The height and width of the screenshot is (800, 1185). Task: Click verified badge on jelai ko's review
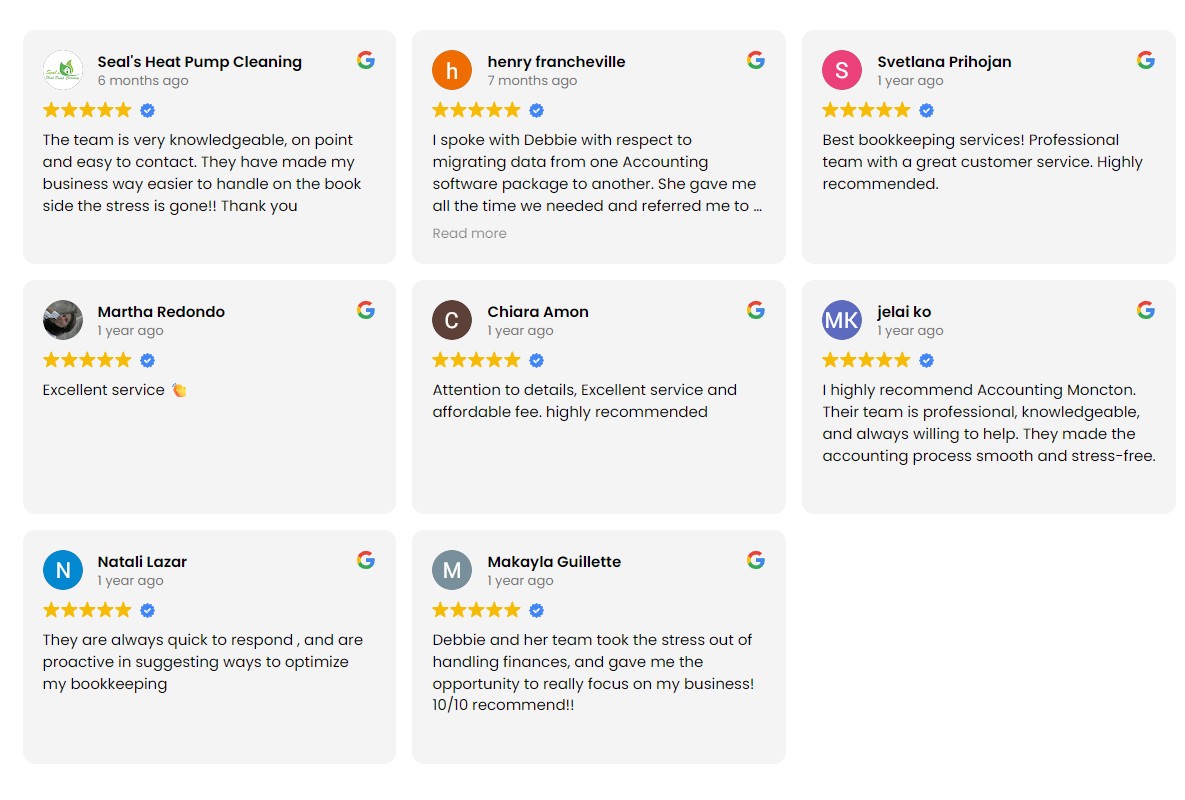click(926, 360)
